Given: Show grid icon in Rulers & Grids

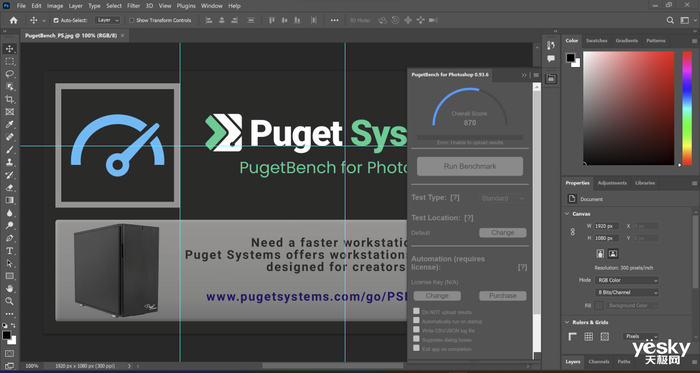Looking at the screenshot, I should pos(588,336).
